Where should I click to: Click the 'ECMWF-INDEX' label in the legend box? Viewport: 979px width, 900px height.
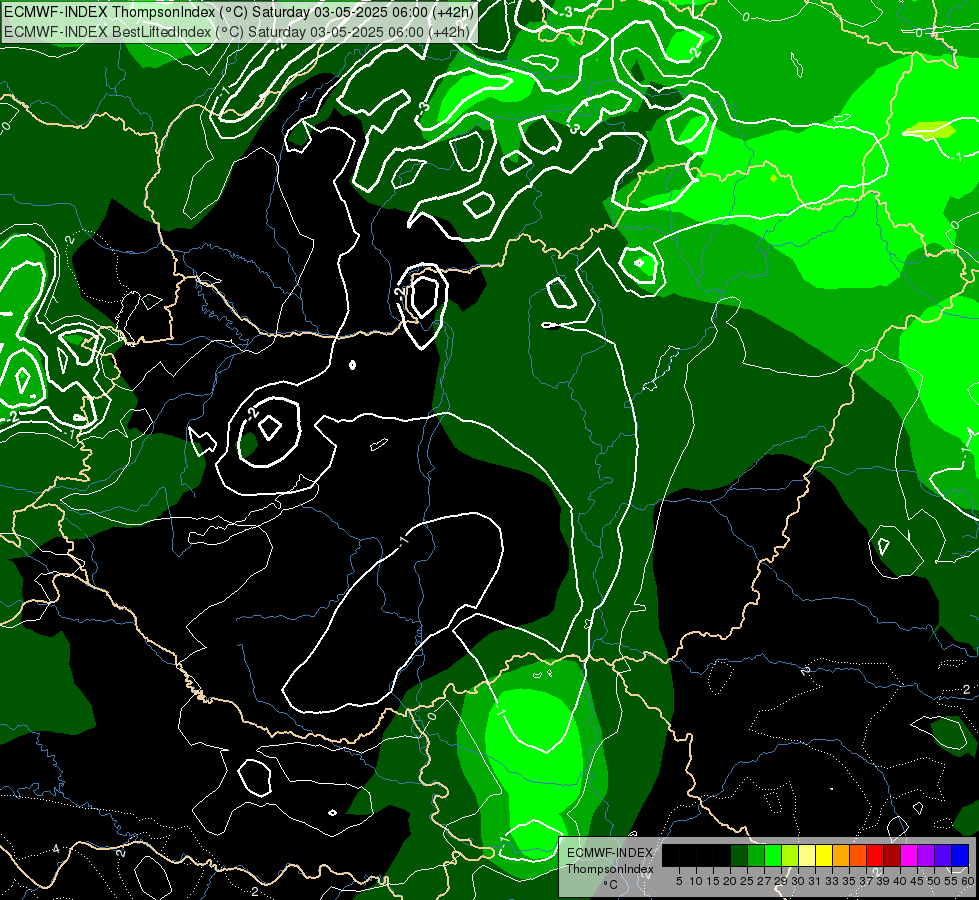609,853
